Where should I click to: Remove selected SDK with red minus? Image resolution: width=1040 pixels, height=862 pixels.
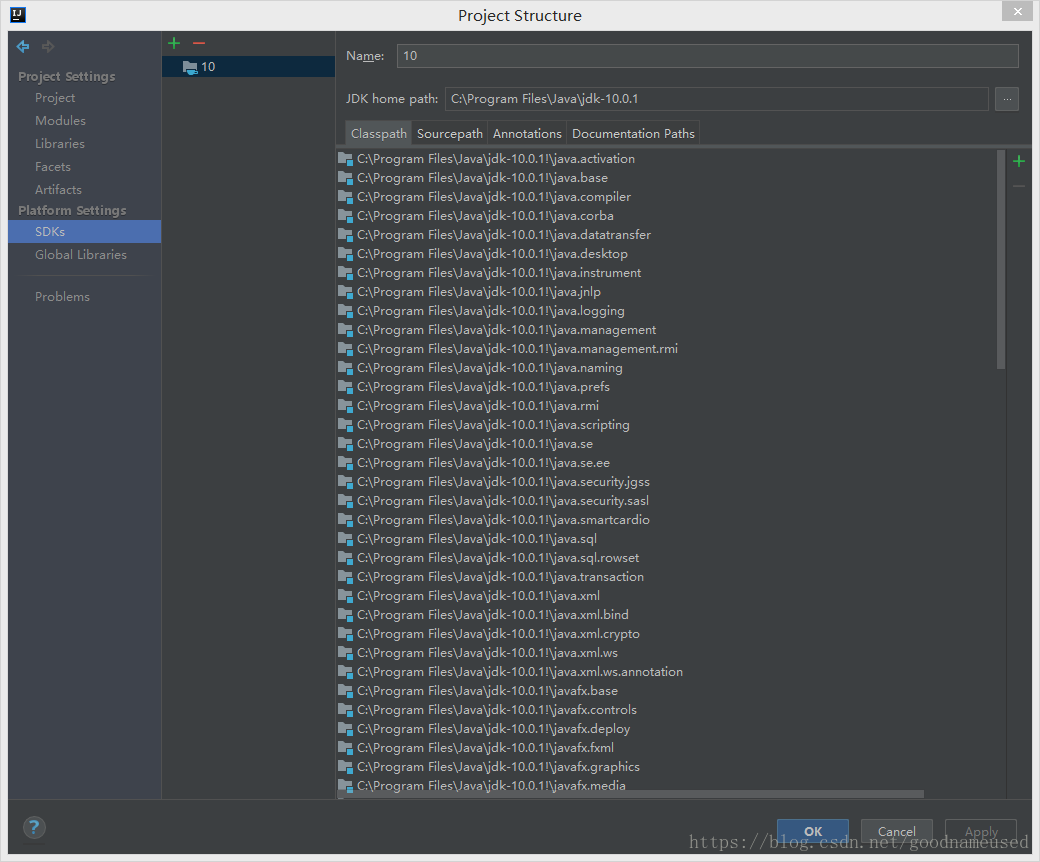pos(199,43)
